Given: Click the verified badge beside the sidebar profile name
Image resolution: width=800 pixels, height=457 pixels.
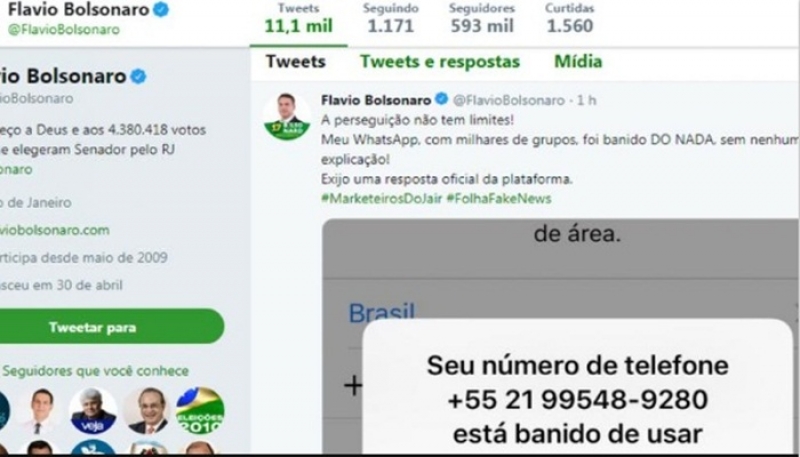Looking at the screenshot, I should pos(138,77).
